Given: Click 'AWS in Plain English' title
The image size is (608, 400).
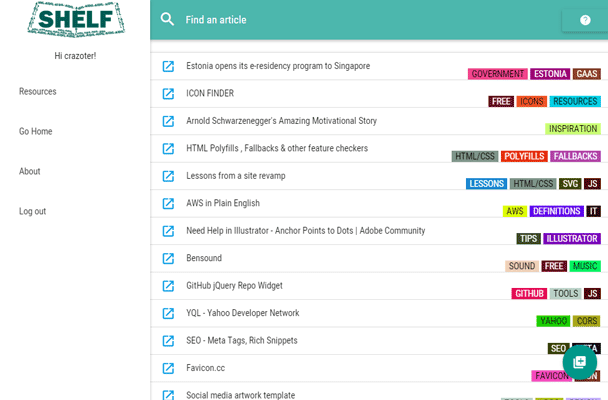Looking at the screenshot, I should click(x=223, y=203).
